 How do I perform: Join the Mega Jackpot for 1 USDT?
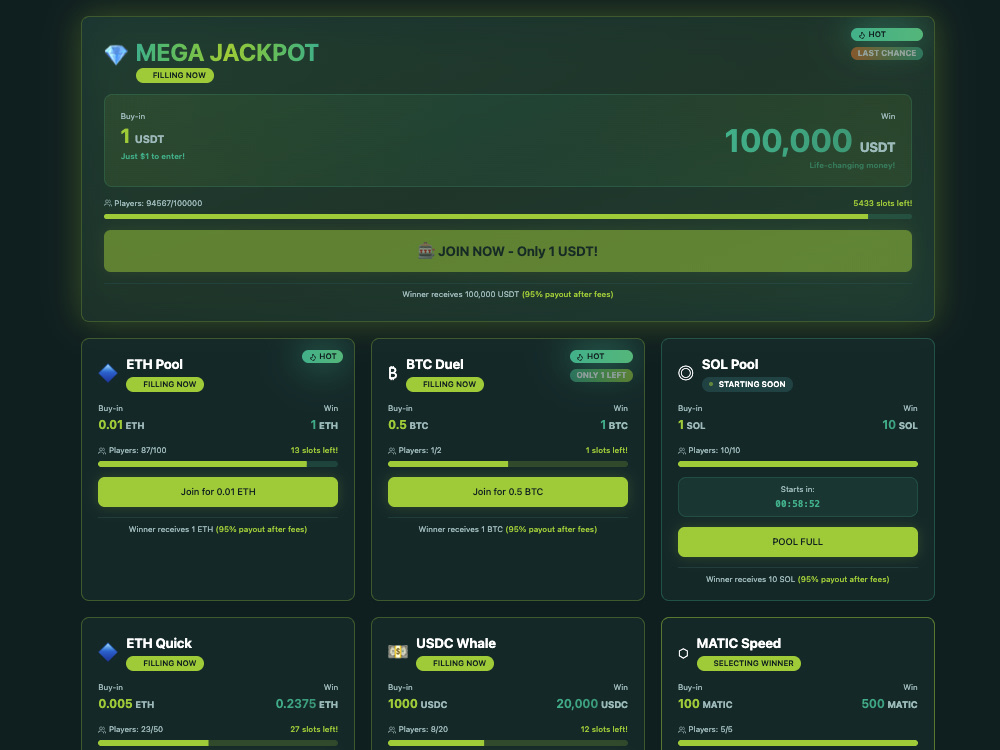tap(508, 251)
